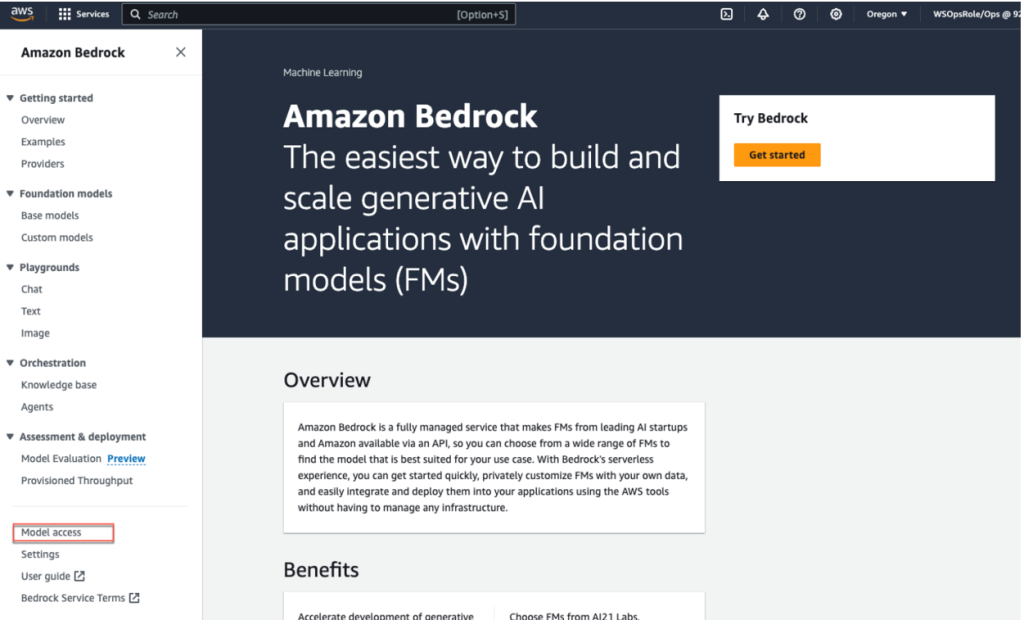The height and width of the screenshot is (620, 1024).
Task: Open the notifications bell
Action: click(x=762, y=14)
